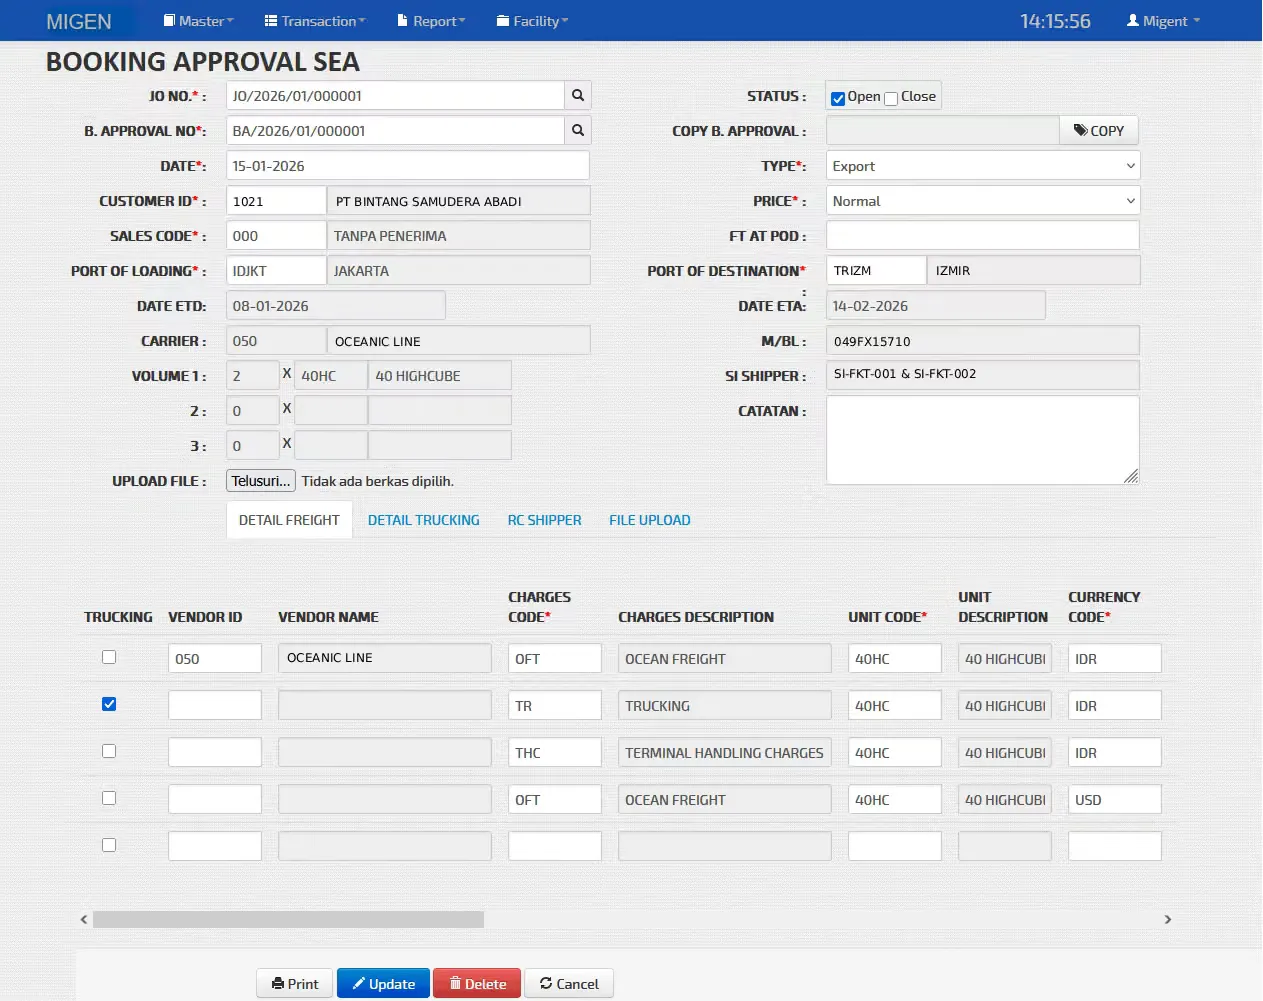Click the DATE ETD field 08-01-2026

tap(336, 306)
